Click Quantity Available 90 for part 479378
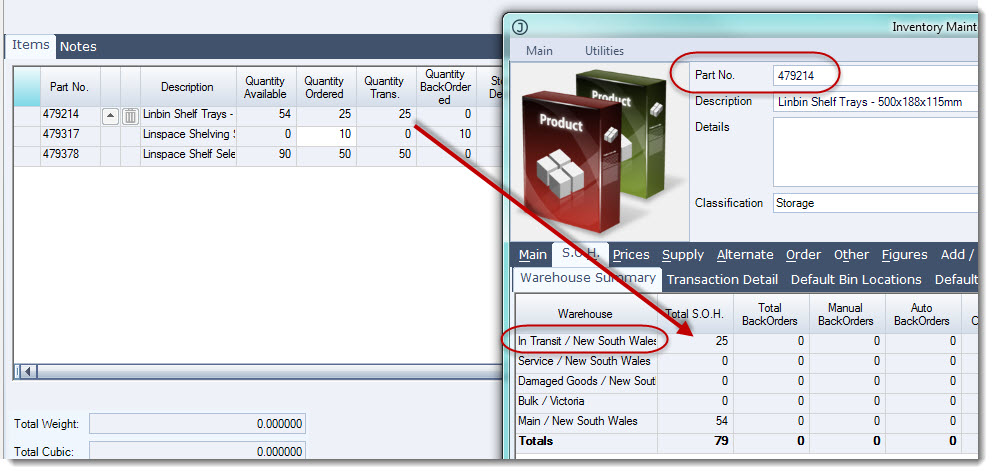The image size is (993, 474). tap(266, 155)
